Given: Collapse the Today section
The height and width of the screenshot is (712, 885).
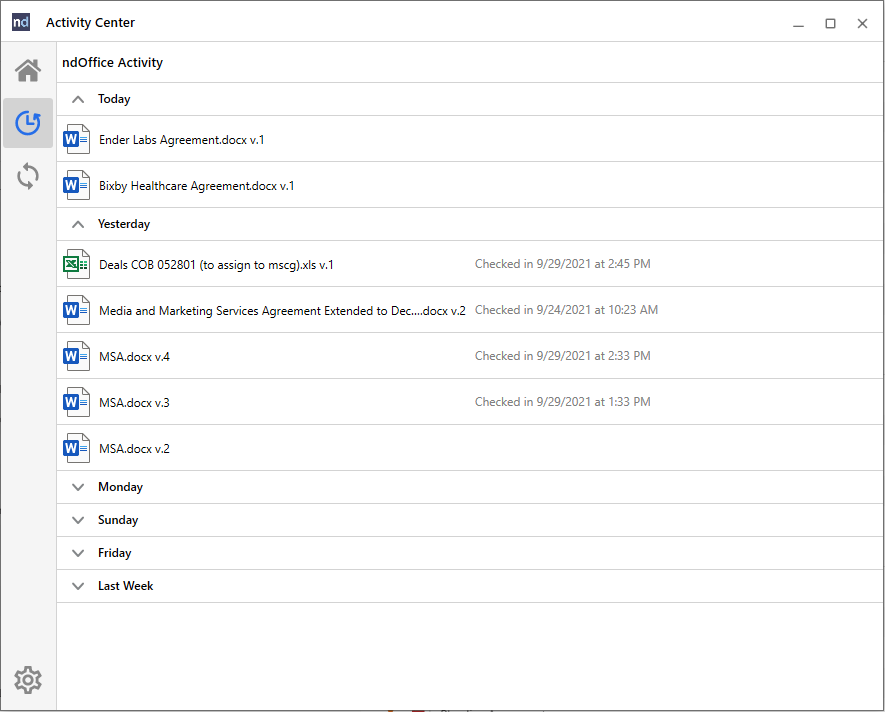Looking at the screenshot, I should (77, 99).
